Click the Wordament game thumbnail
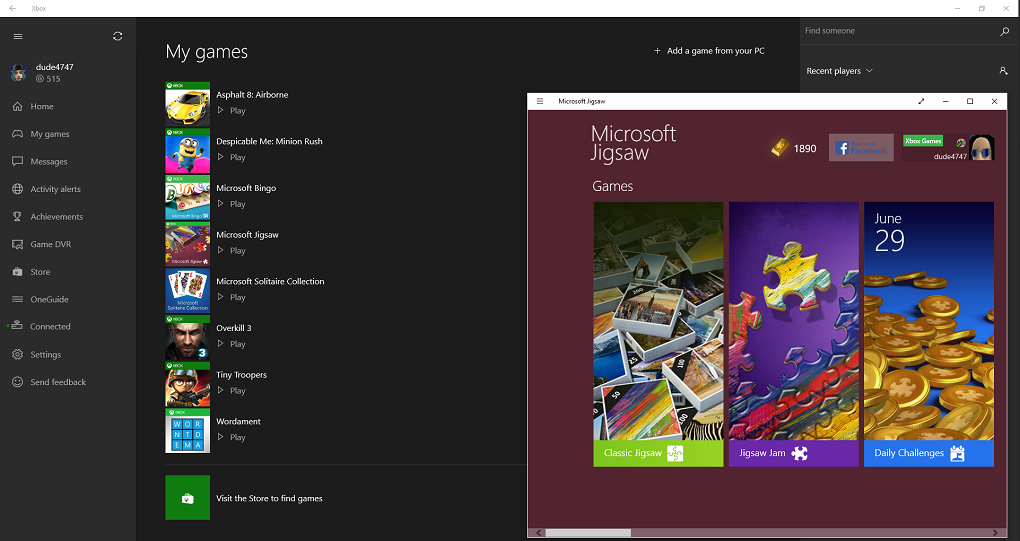Image resolution: width=1020 pixels, height=541 pixels. pos(187,431)
